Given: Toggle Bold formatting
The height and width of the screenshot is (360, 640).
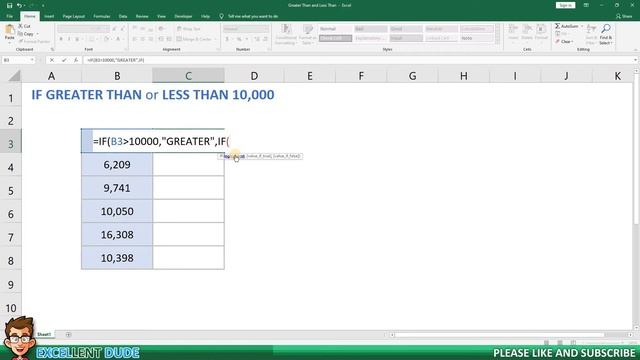Looking at the screenshot, I should pyautogui.click(x=61, y=39).
